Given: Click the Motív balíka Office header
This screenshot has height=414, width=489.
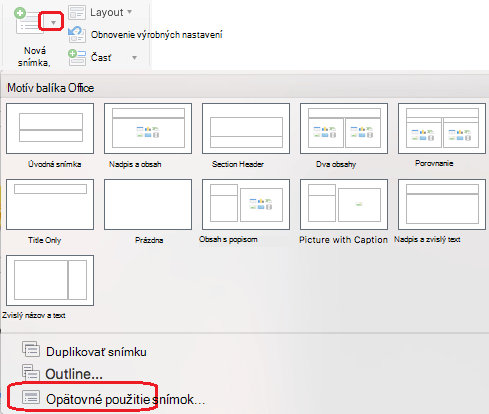Looking at the screenshot, I should 51,88.
